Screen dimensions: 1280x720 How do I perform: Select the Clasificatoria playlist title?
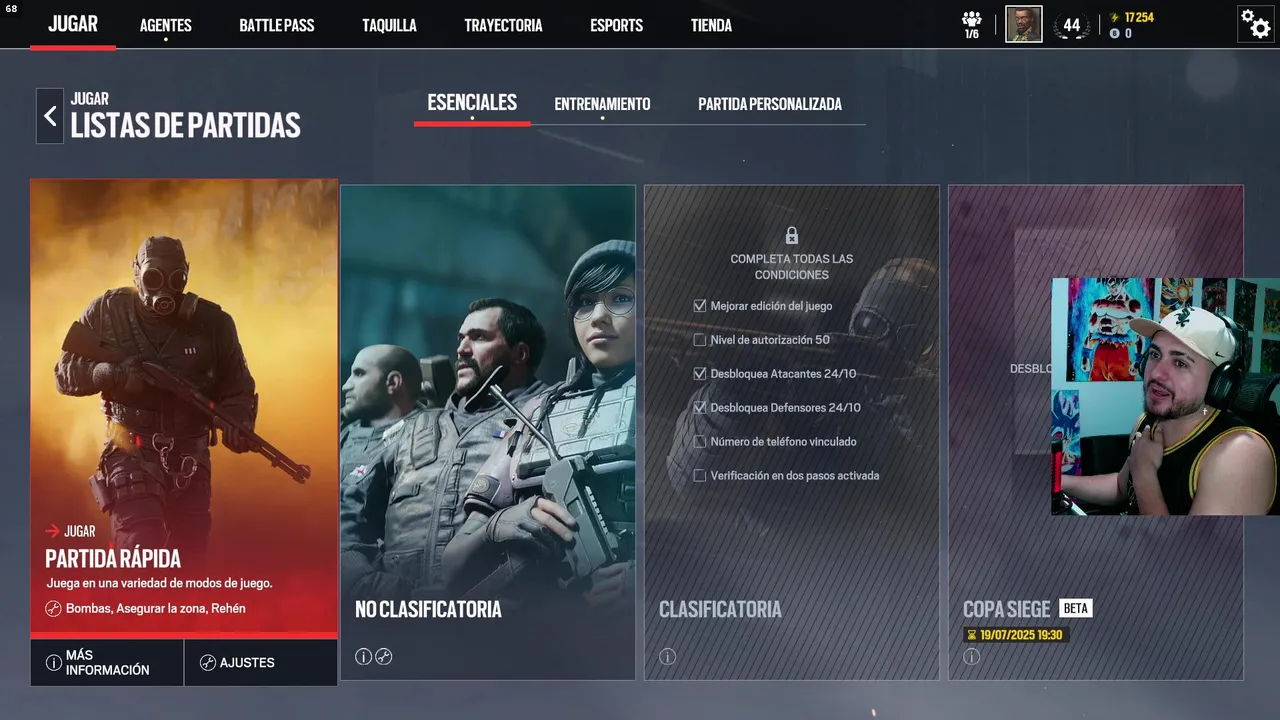point(720,609)
